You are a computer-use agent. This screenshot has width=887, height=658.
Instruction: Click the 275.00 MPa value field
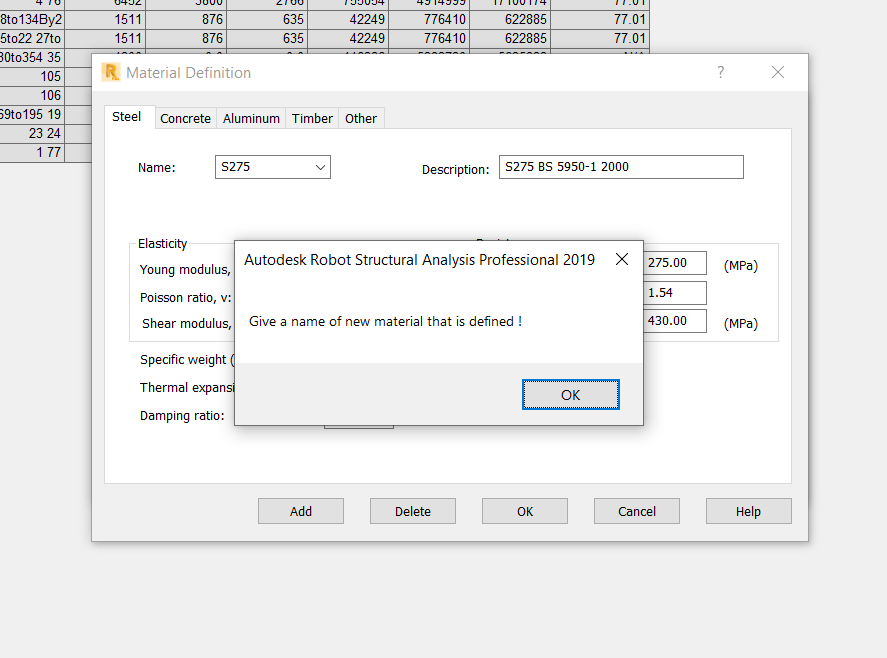(x=673, y=262)
